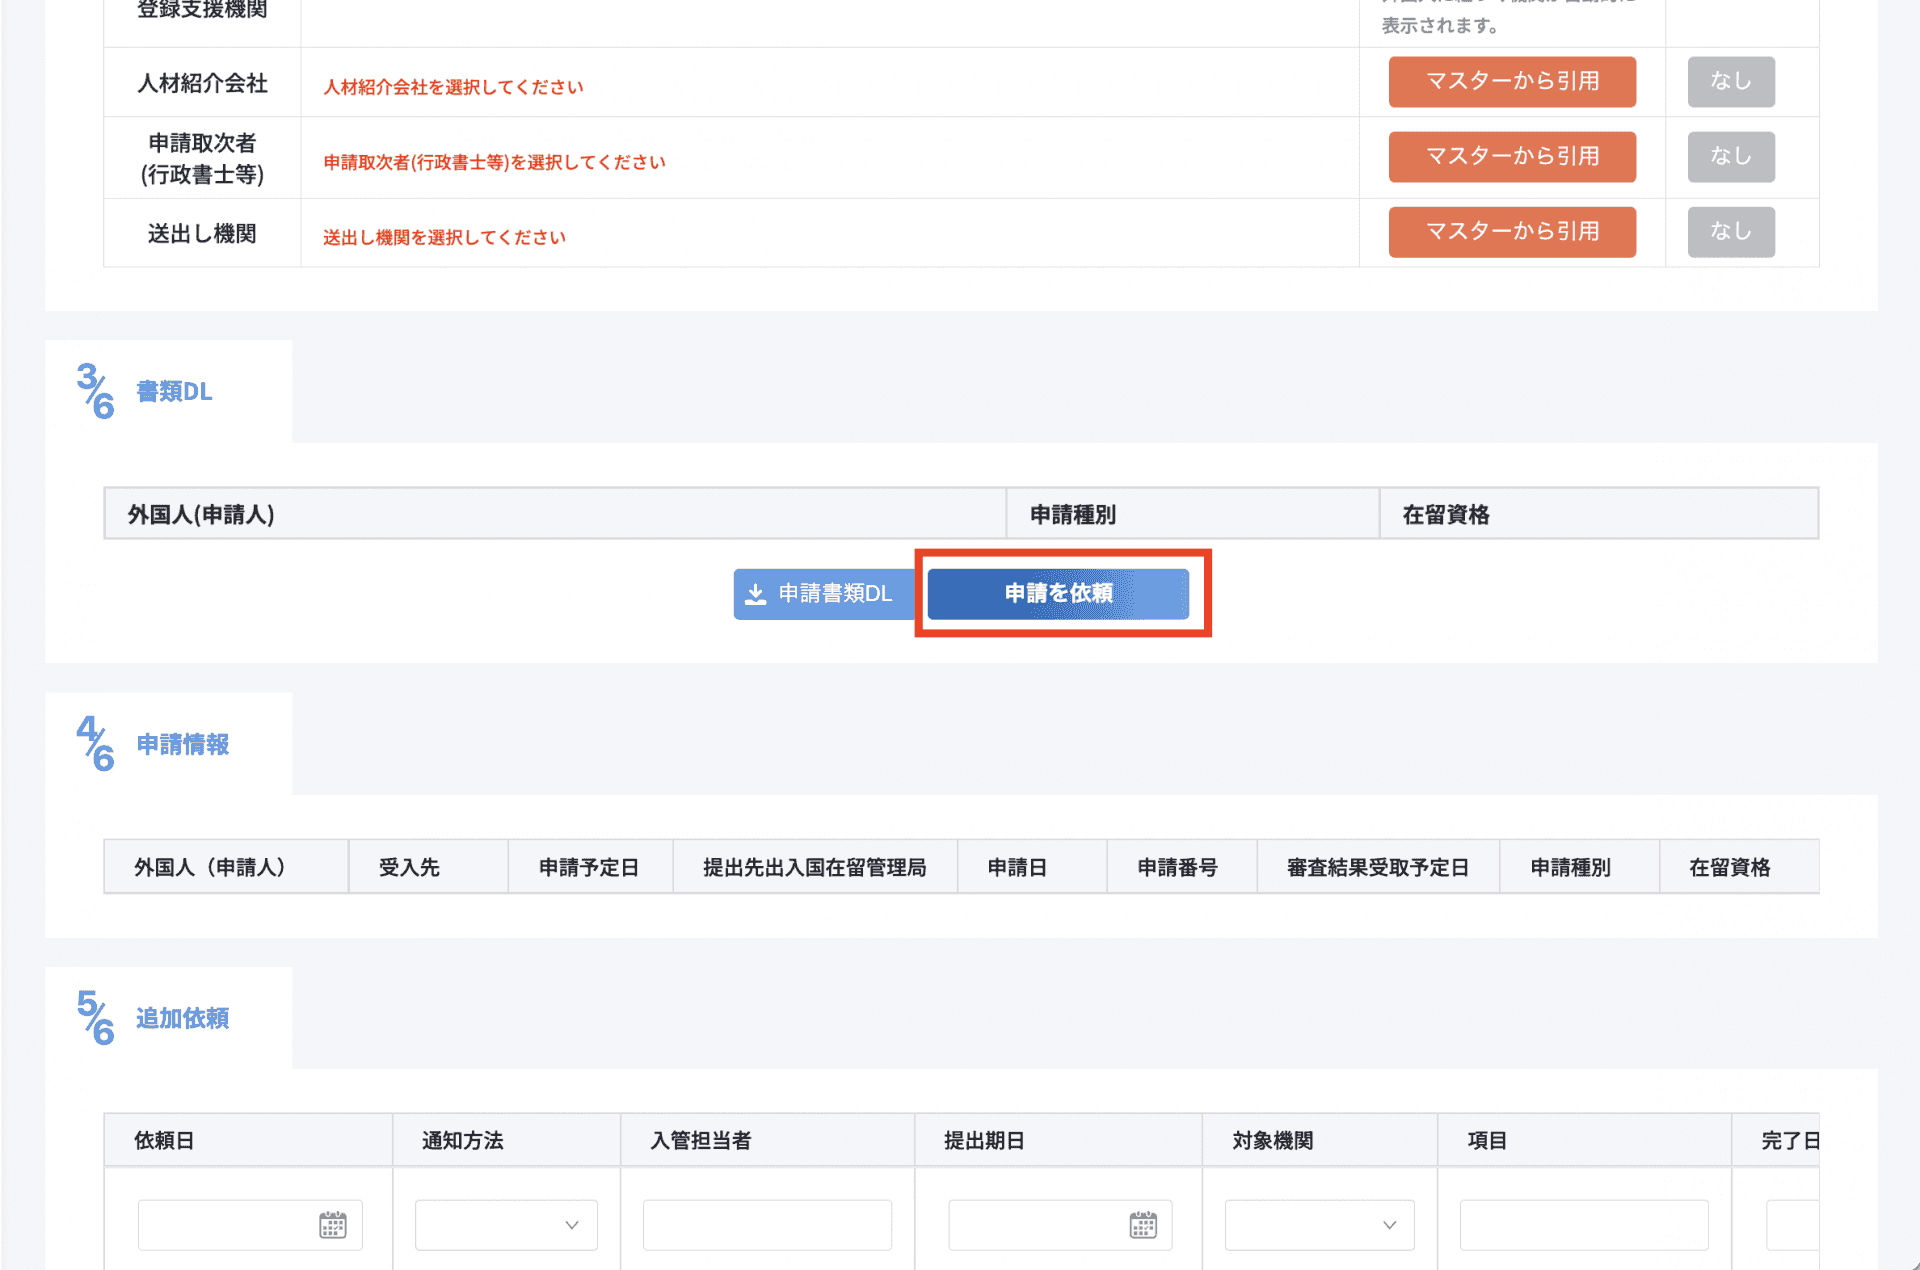Click the 依頼日 date input
The height and width of the screenshot is (1270, 1920).
pyautogui.click(x=225, y=1225)
